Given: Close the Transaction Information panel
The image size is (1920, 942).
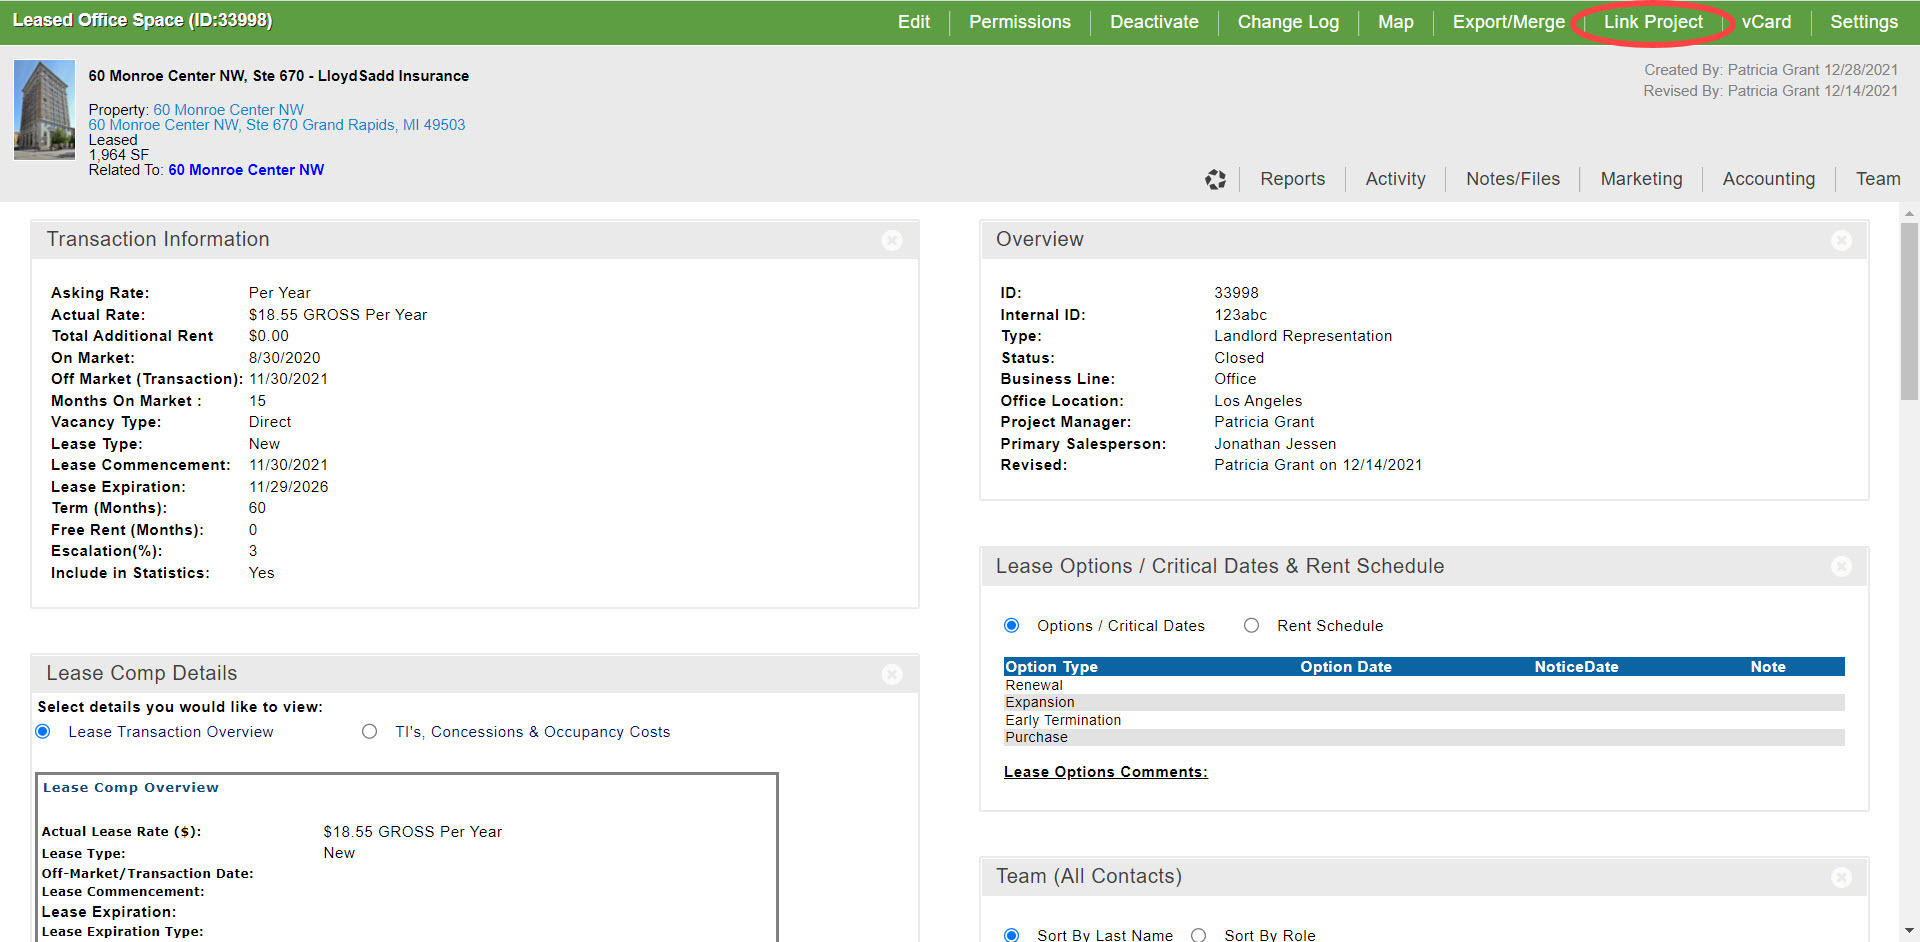Looking at the screenshot, I should coord(892,240).
